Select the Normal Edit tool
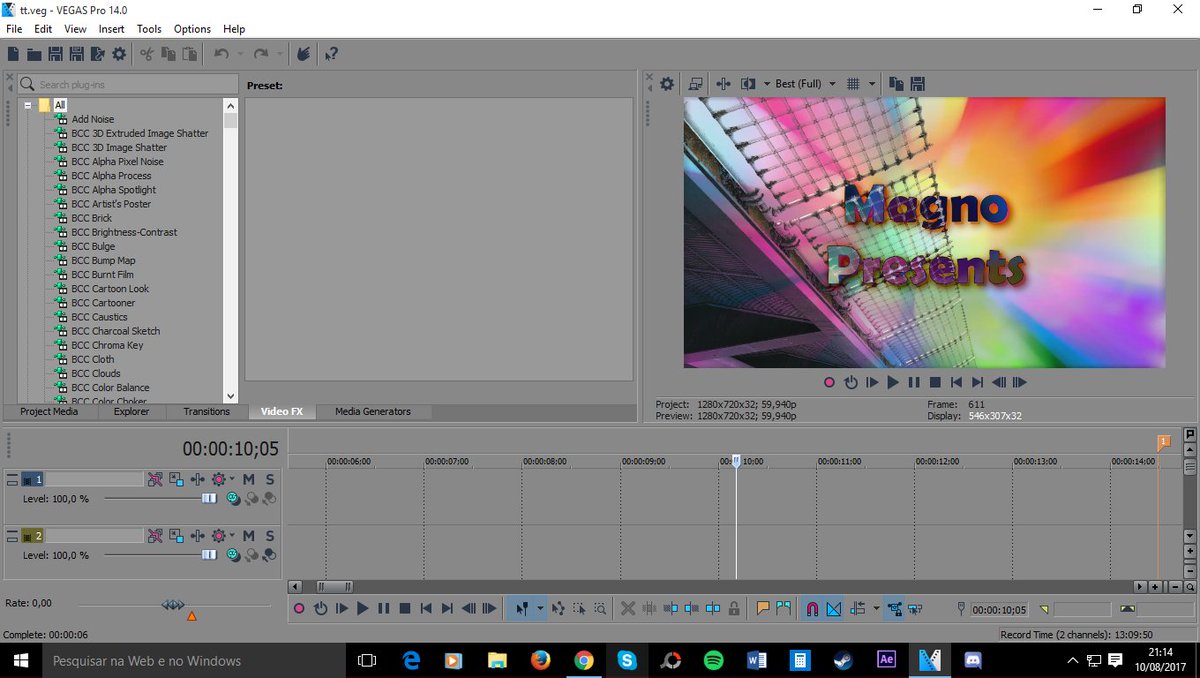Image resolution: width=1200 pixels, height=678 pixels. click(524, 608)
